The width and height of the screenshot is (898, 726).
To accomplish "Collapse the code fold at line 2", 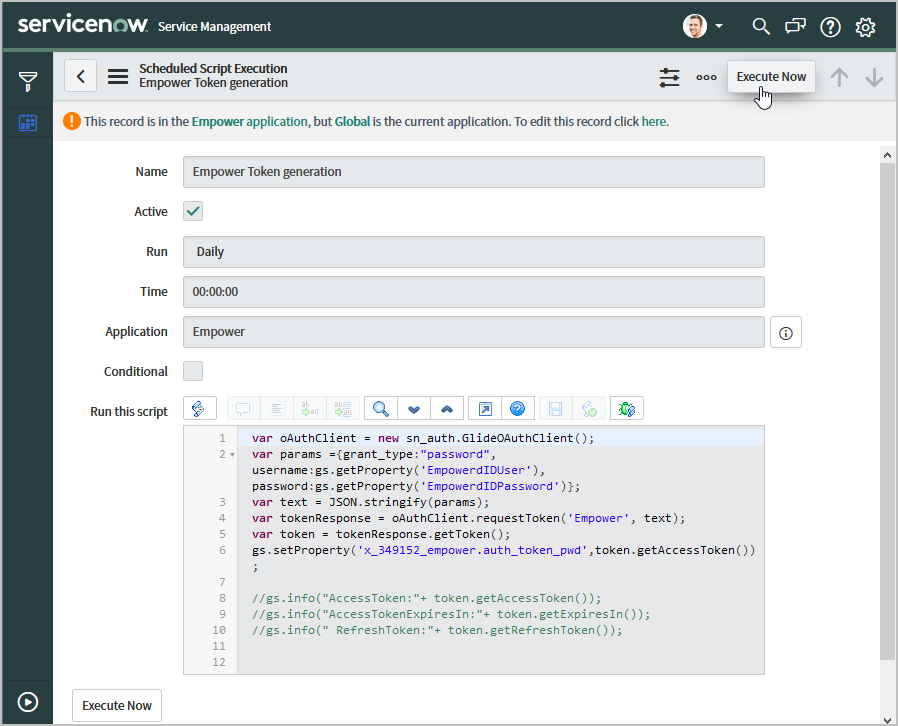I will [x=232, y=455].
